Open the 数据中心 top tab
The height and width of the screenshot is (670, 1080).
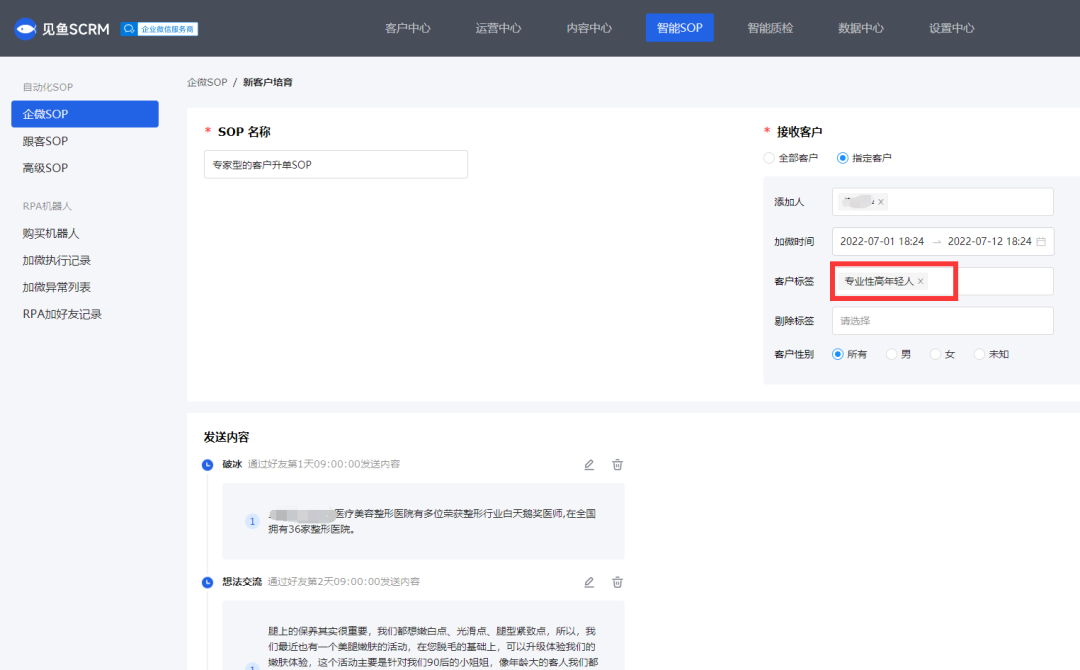(x=860, y=28)
